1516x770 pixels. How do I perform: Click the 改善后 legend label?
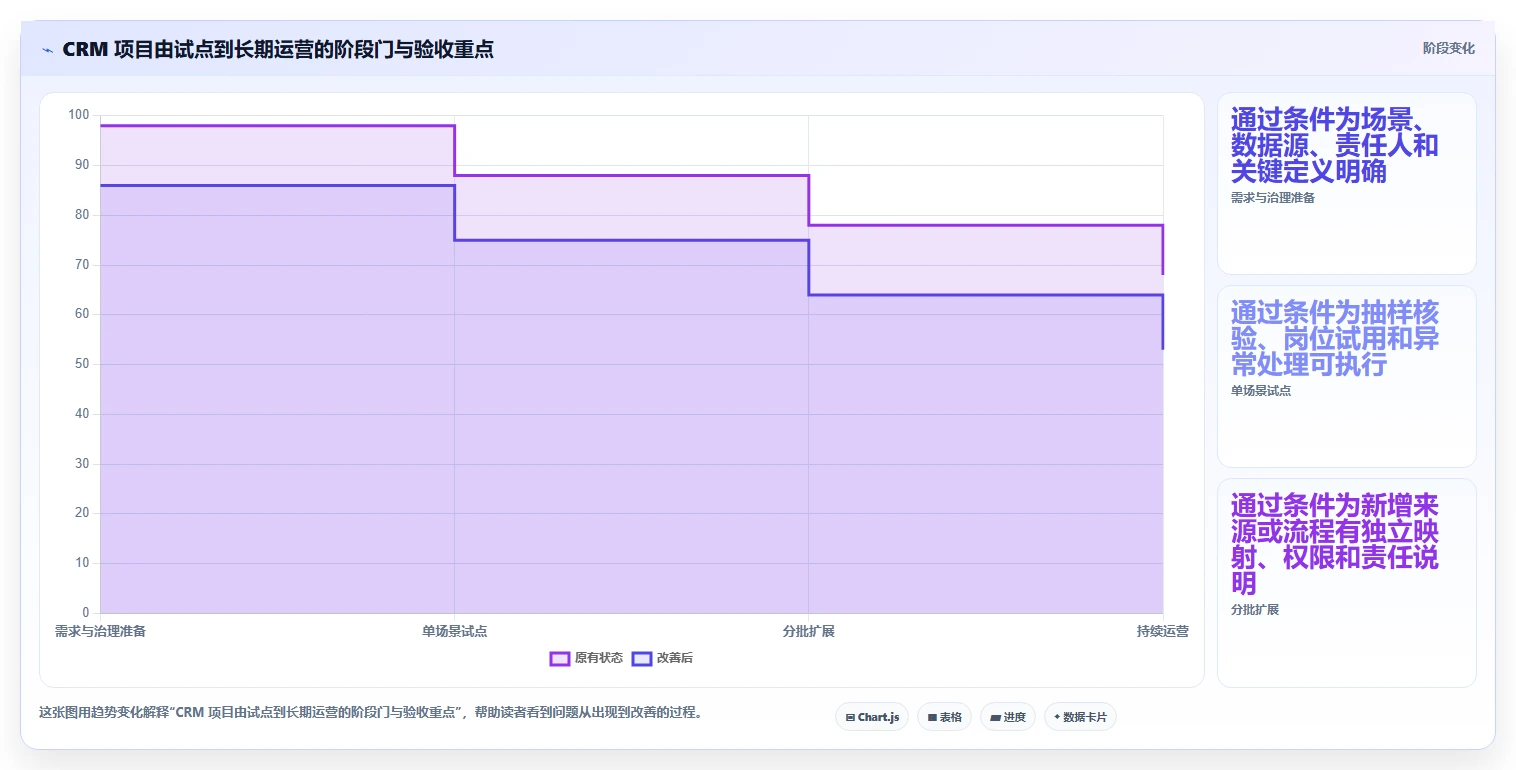(675, 658)
